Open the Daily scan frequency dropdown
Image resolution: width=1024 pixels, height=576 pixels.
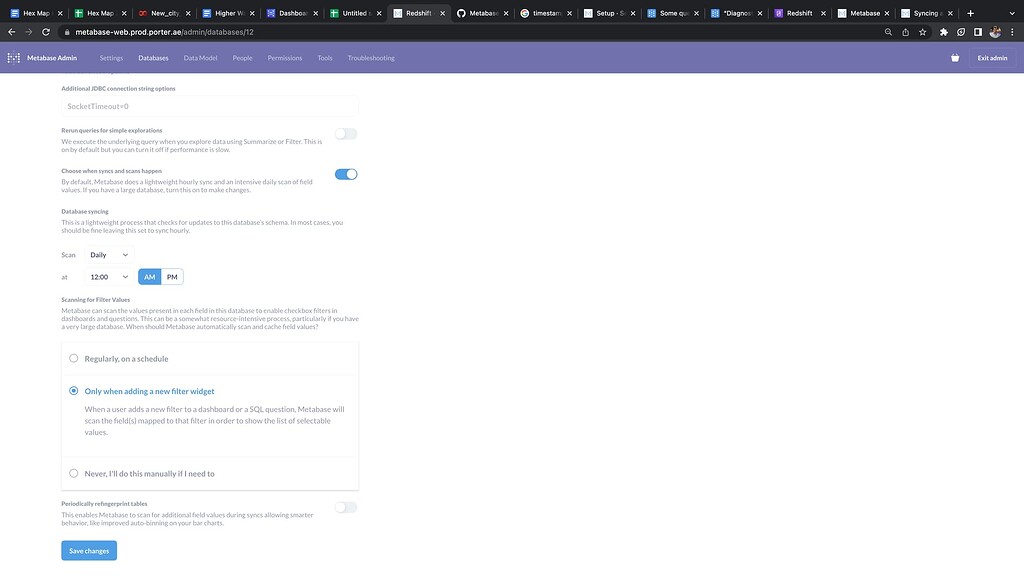point(108,254)
